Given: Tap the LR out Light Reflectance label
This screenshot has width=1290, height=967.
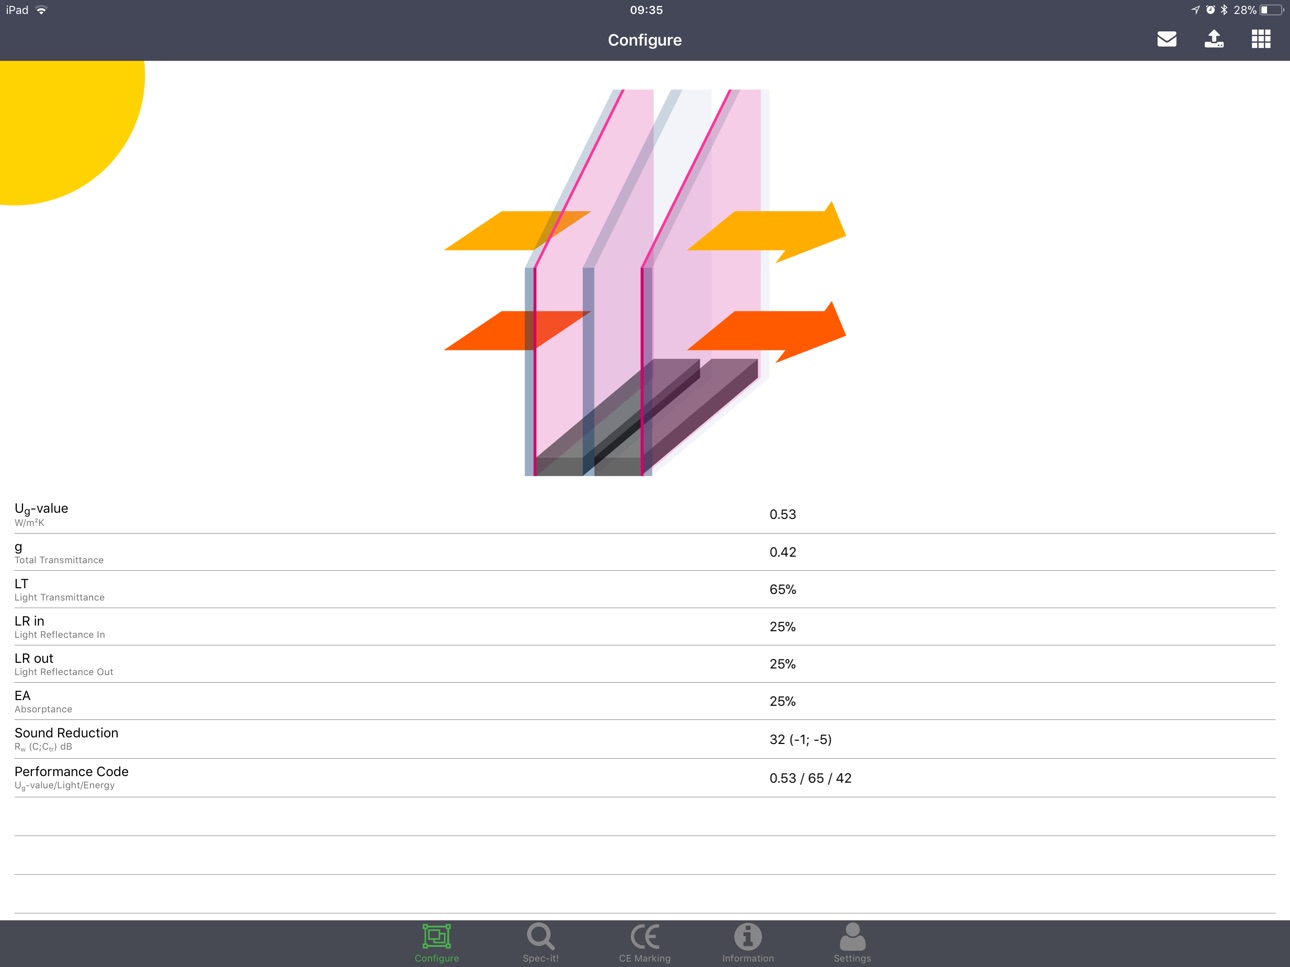Looking at the screenshot, I should coord(64,664).
